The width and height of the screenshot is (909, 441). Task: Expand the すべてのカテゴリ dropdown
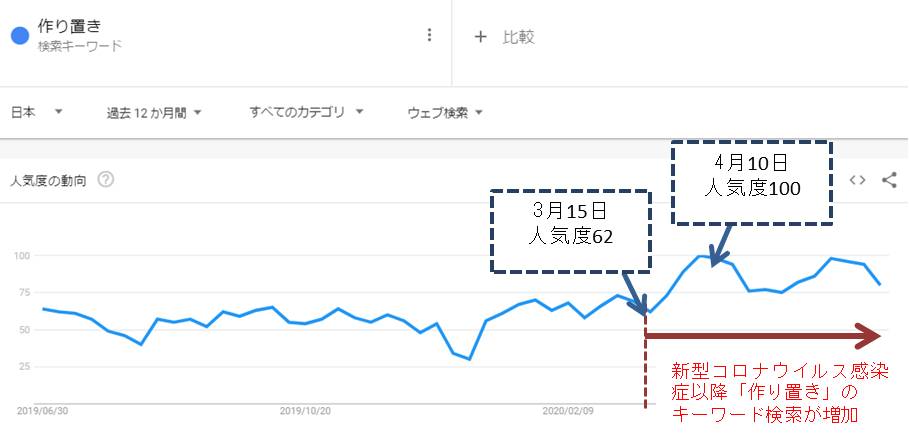(307, 112)
